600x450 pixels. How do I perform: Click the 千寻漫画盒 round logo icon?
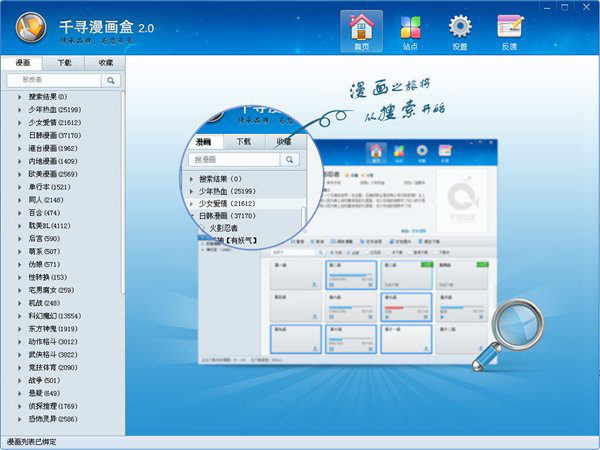(x=31, y=28)
